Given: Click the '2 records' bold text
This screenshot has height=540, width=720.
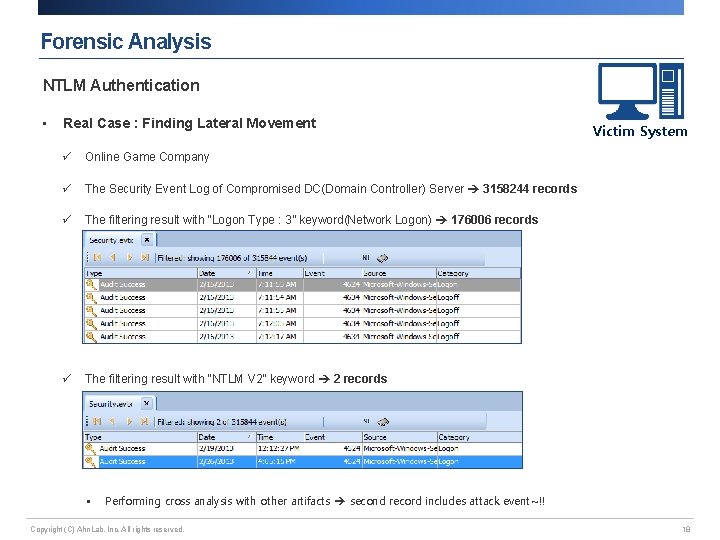Looking at the screenshot, I should point(360,379).
